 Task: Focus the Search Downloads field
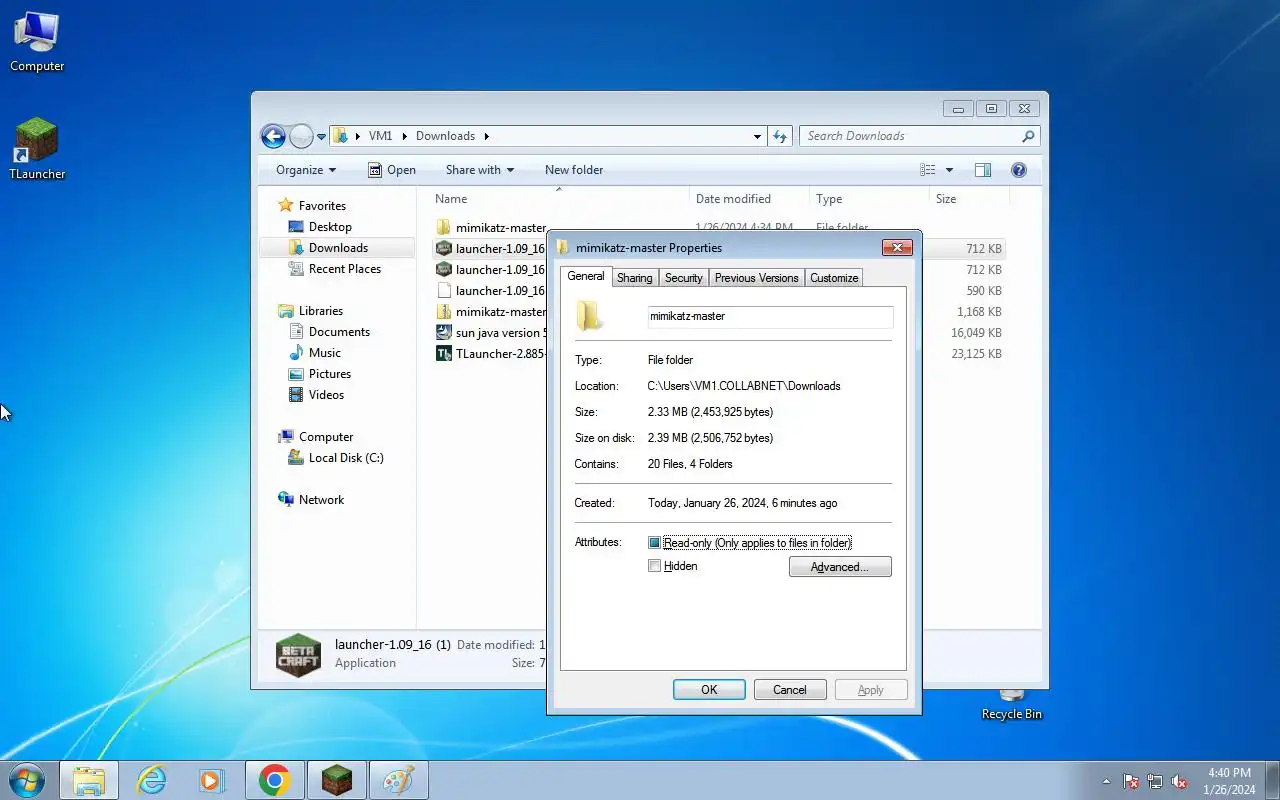(919, 136)
